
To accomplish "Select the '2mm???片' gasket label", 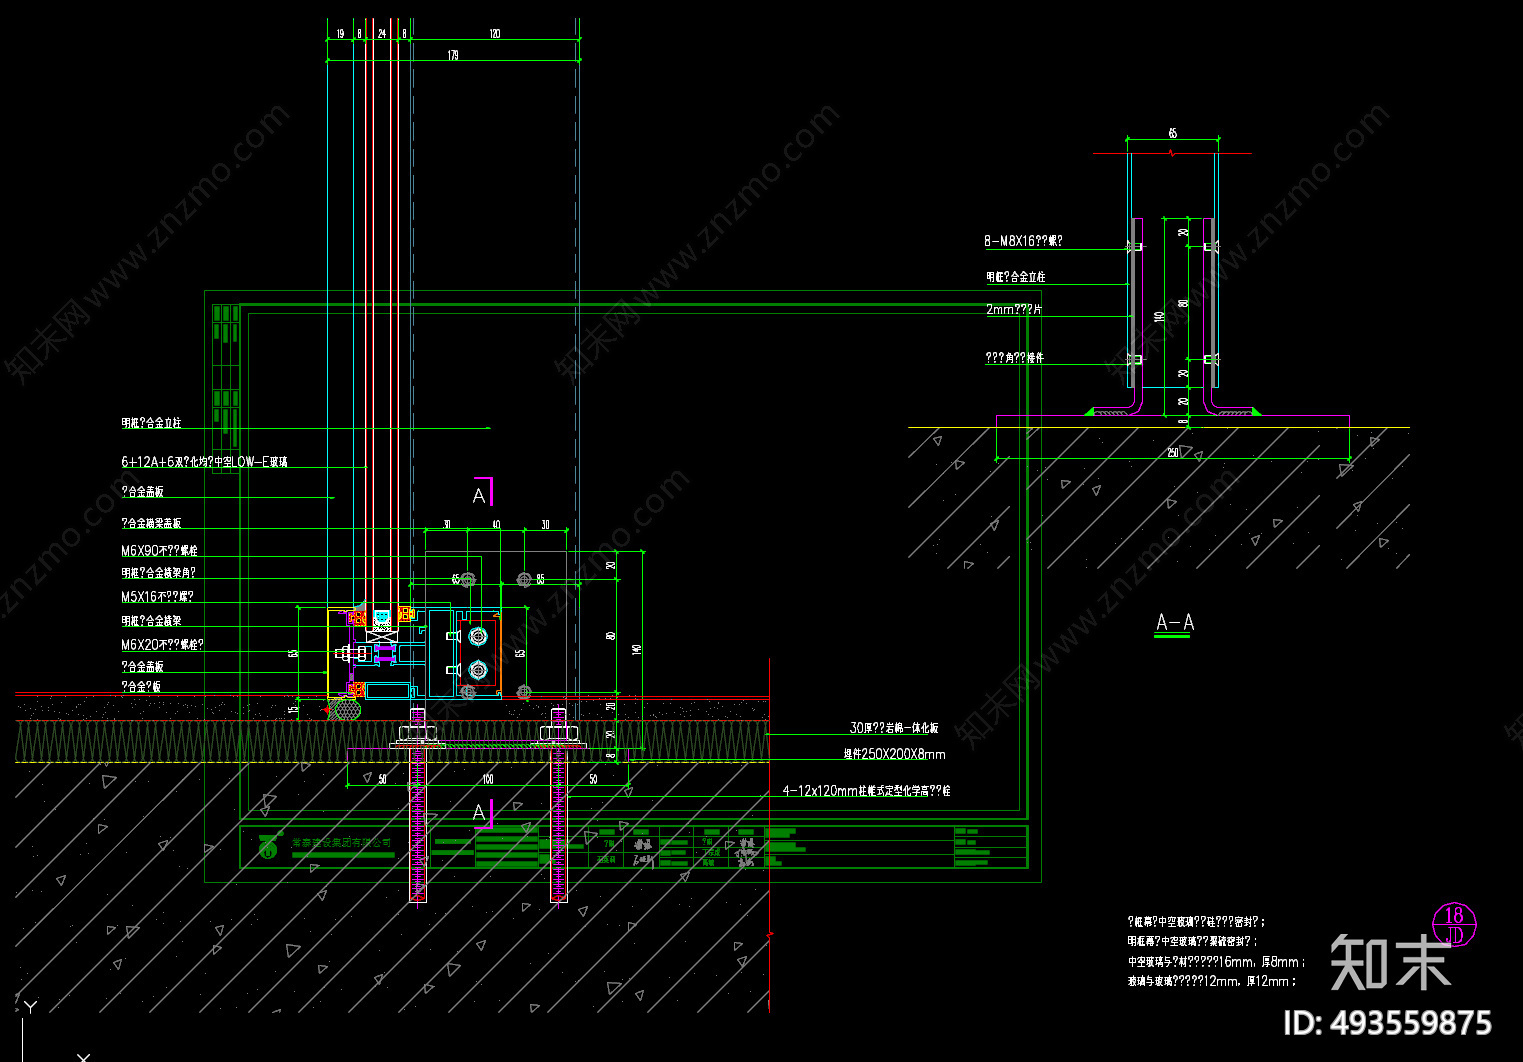I will (x=1014, y=310).
